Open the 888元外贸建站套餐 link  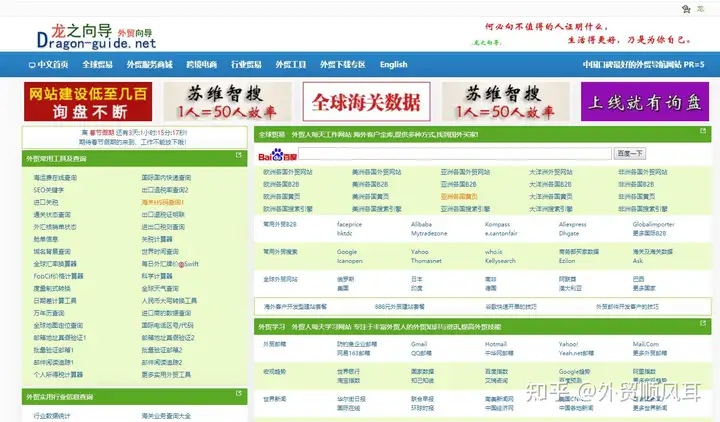[x=399, y=307]
